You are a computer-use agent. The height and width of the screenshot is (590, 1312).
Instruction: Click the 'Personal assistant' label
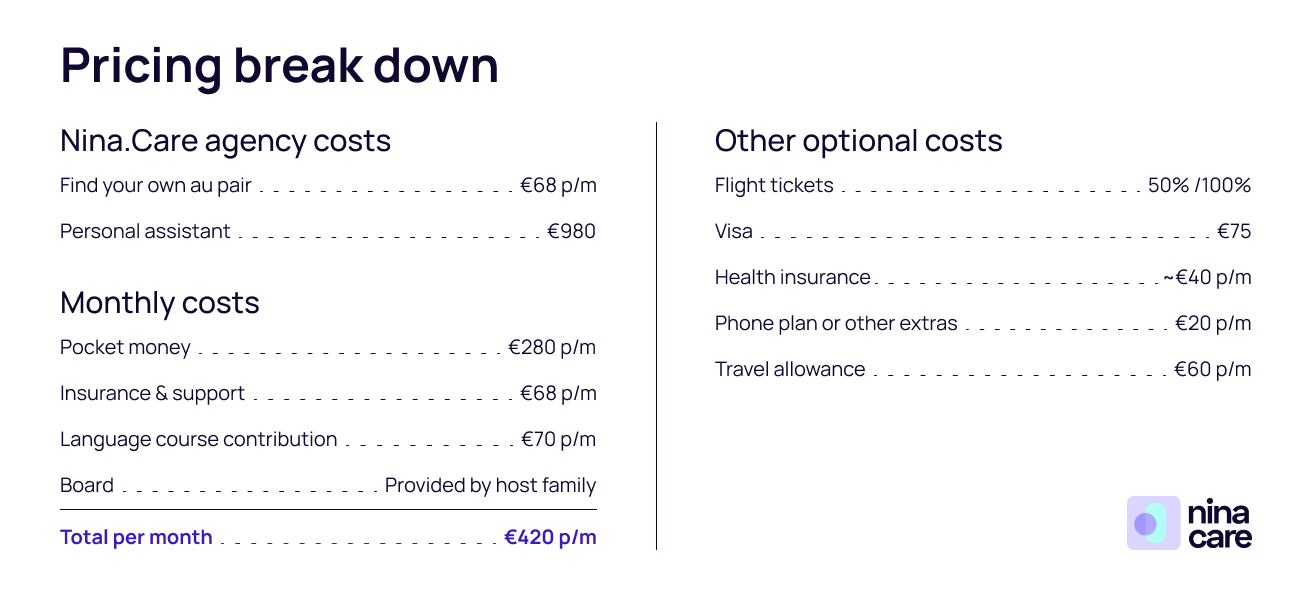[145, 232]
